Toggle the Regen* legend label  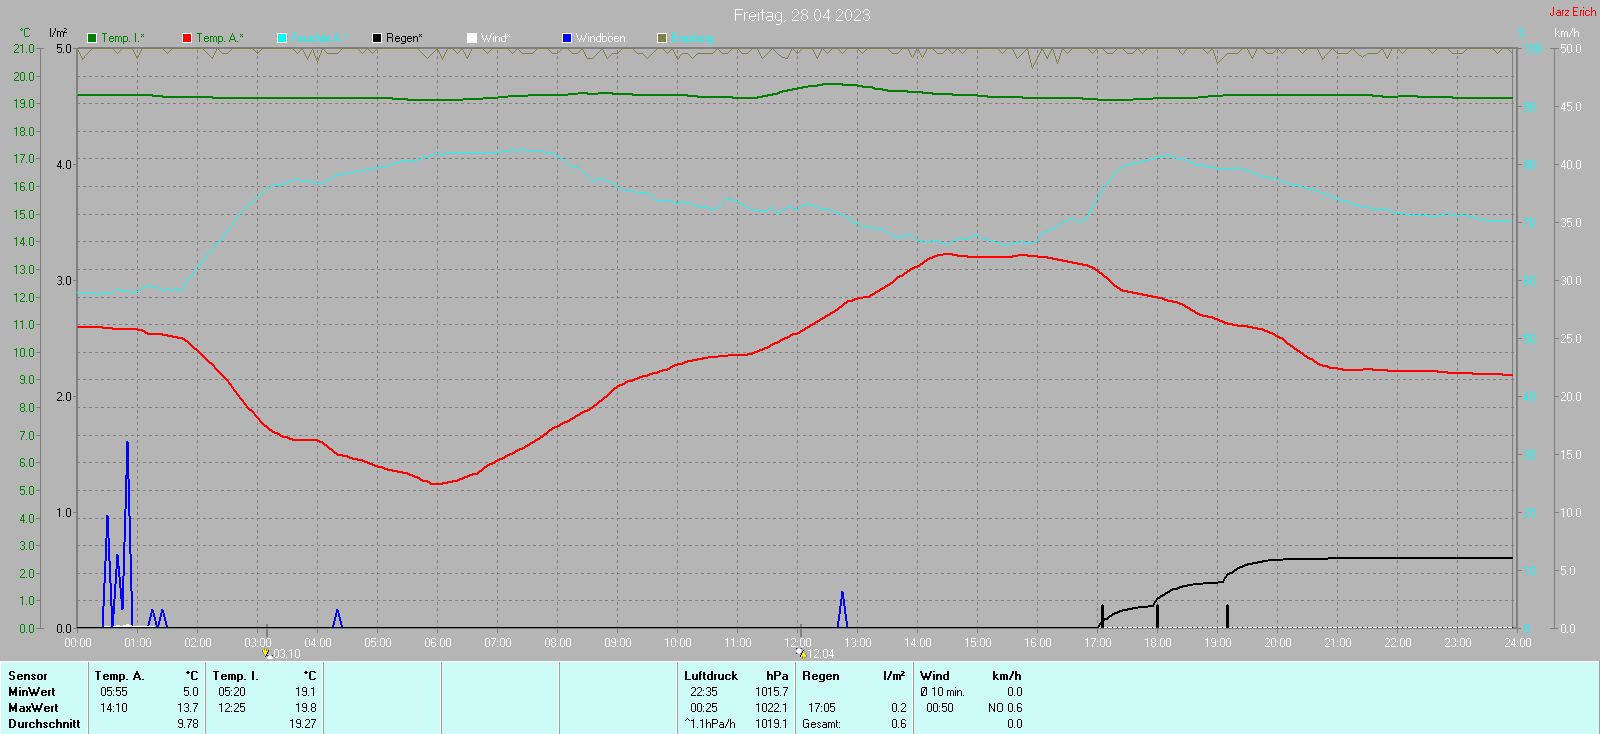click(404, 38)
